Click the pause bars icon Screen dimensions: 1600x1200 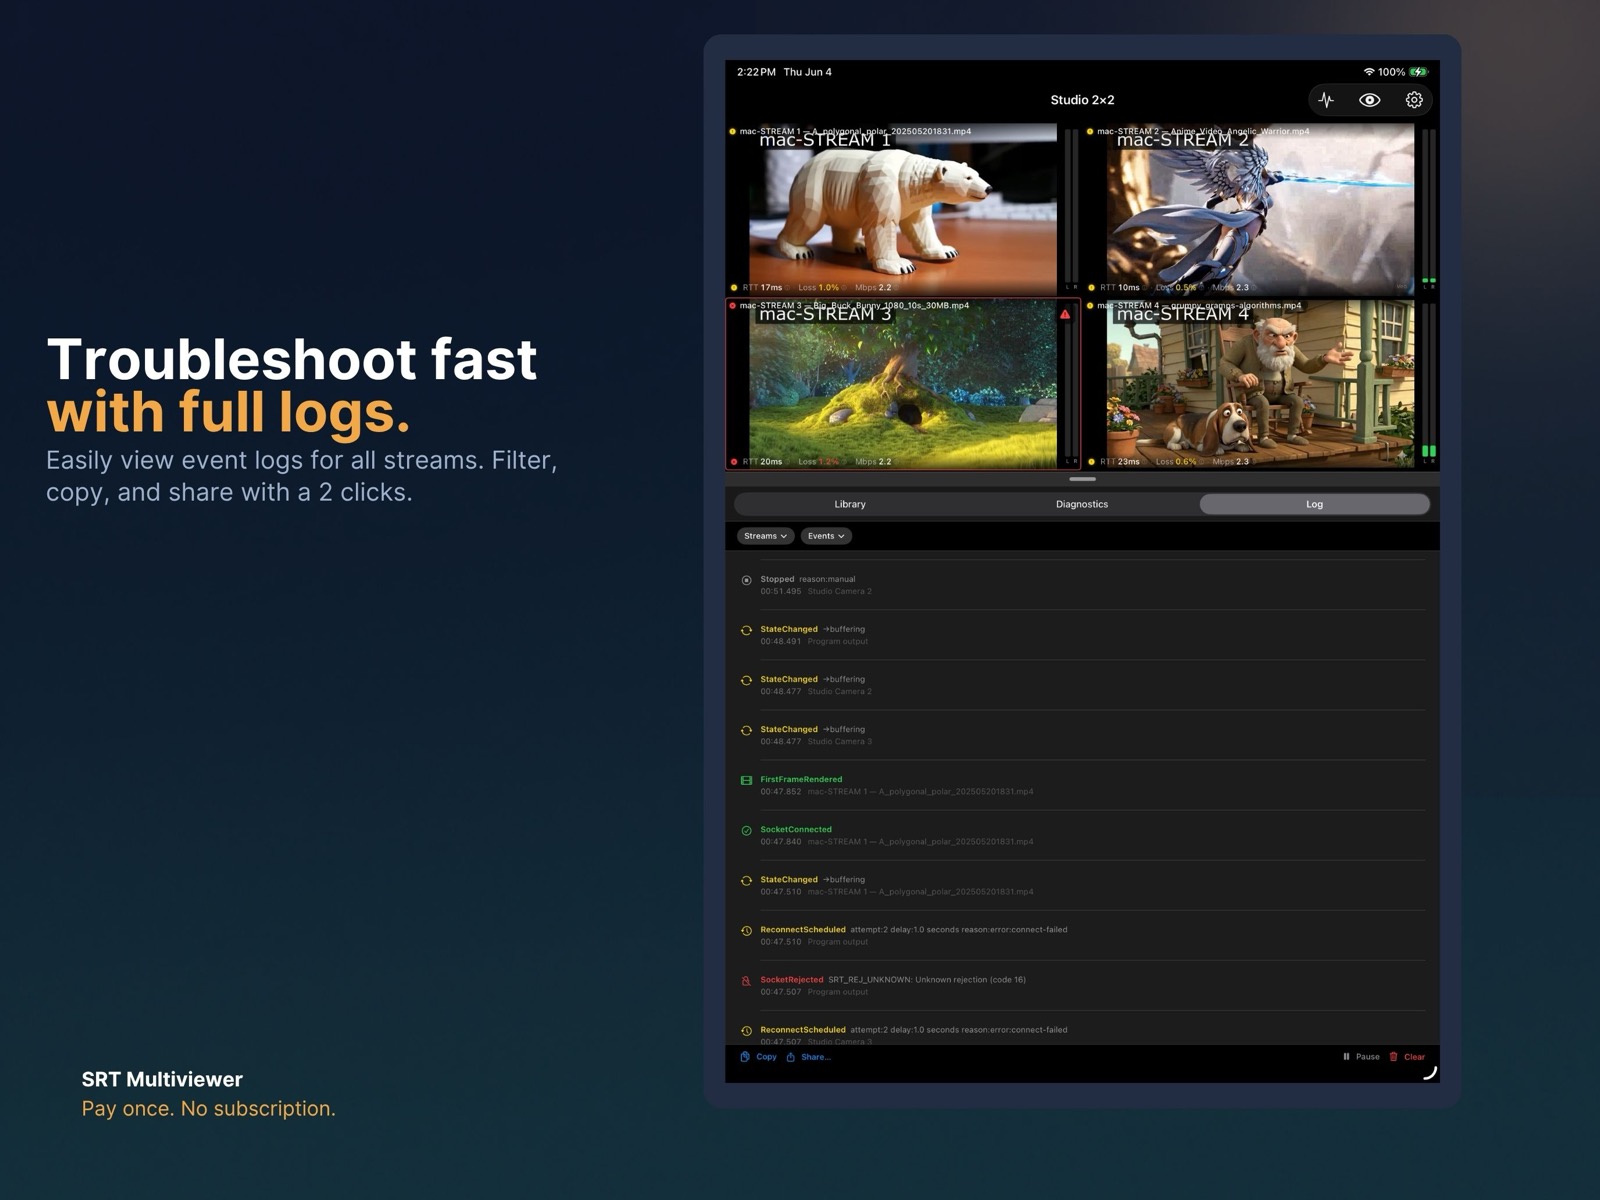(1346, 1057)
